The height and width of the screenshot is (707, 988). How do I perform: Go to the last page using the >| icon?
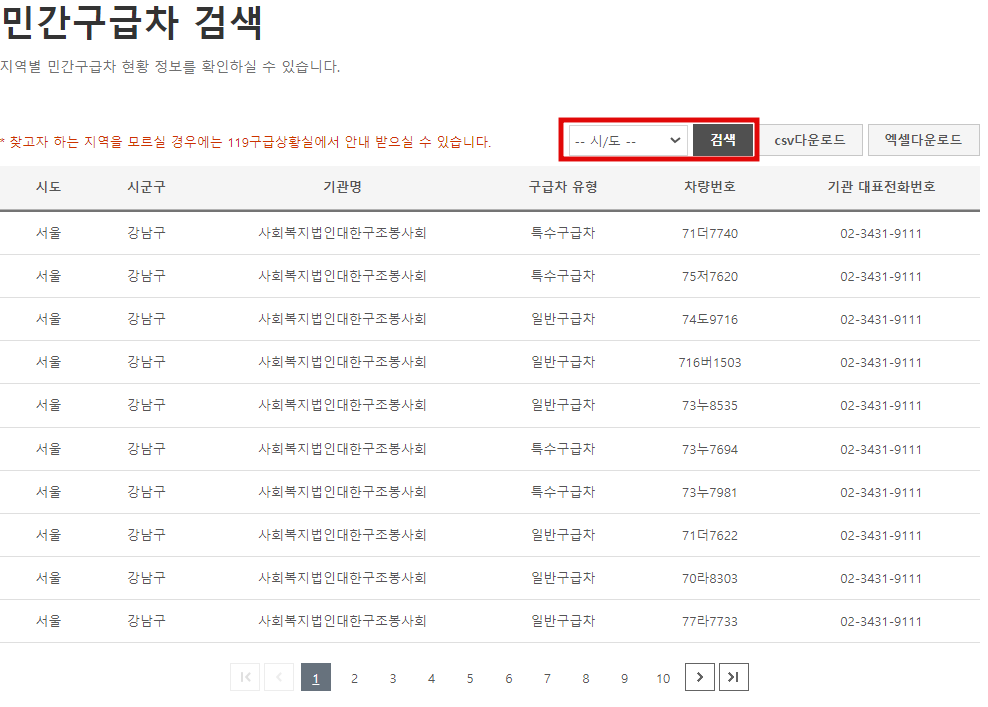click(x=734, y=677)
